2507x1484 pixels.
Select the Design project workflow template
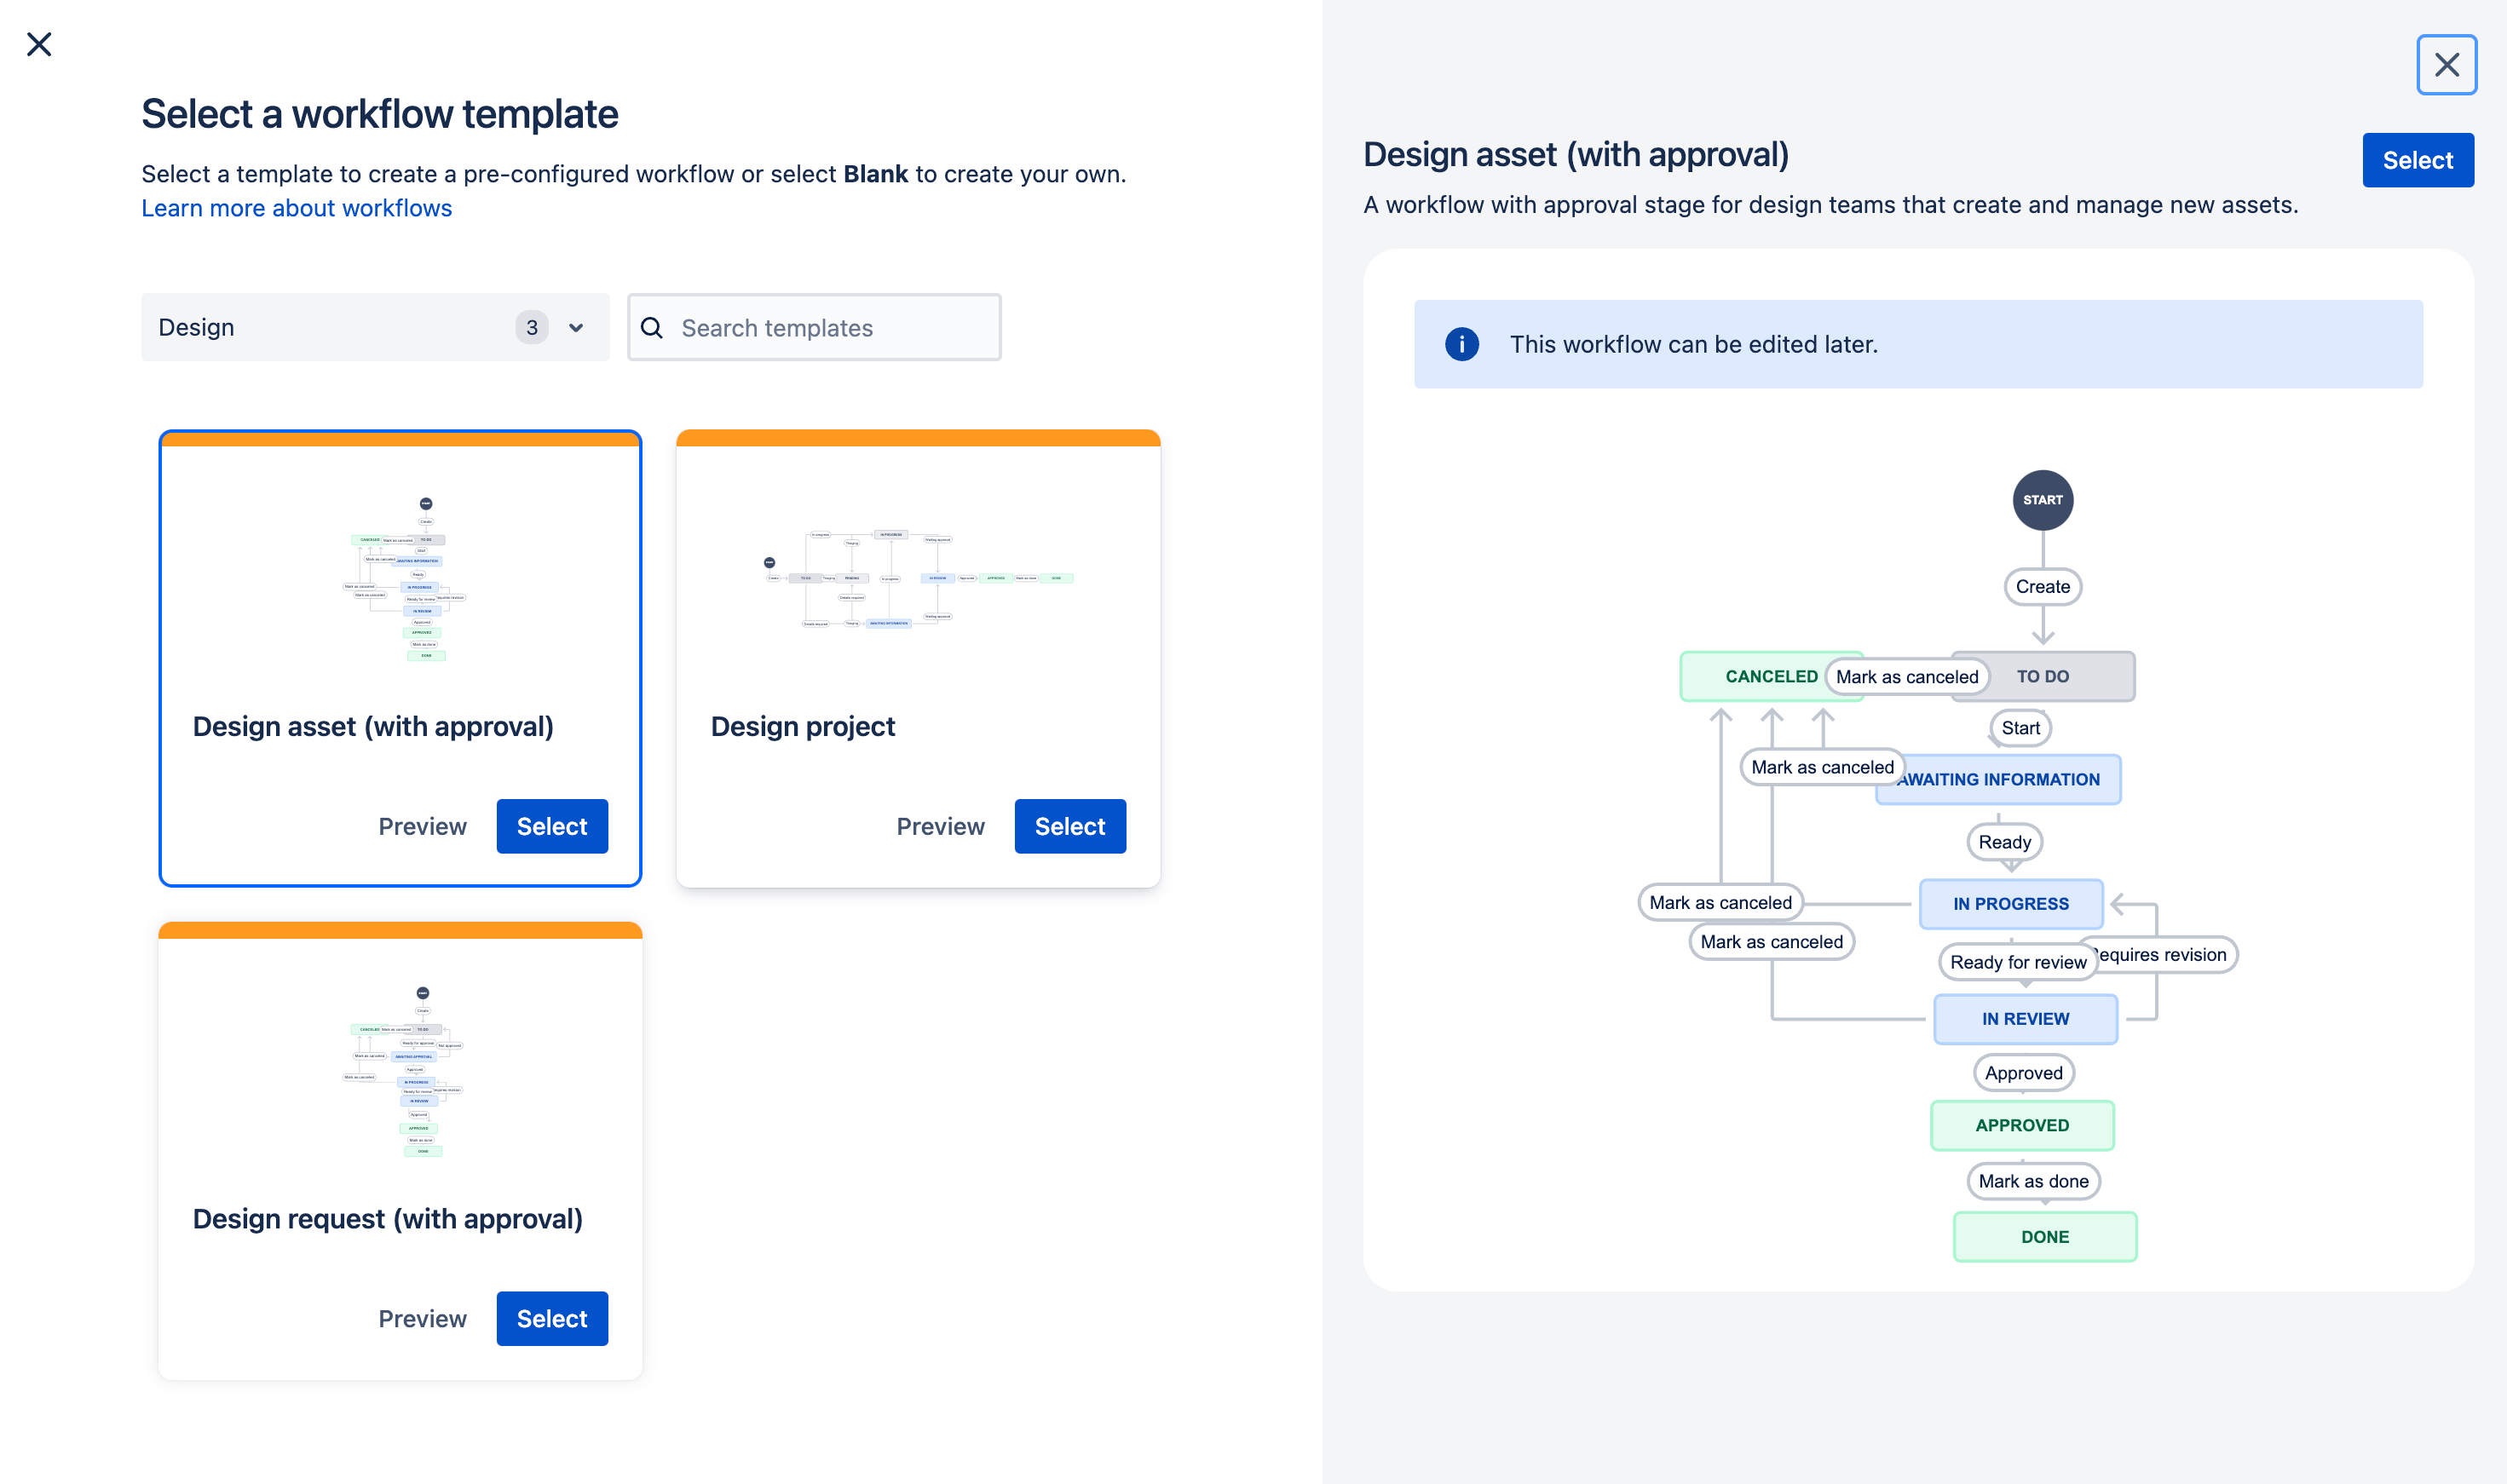[1069, 825]
